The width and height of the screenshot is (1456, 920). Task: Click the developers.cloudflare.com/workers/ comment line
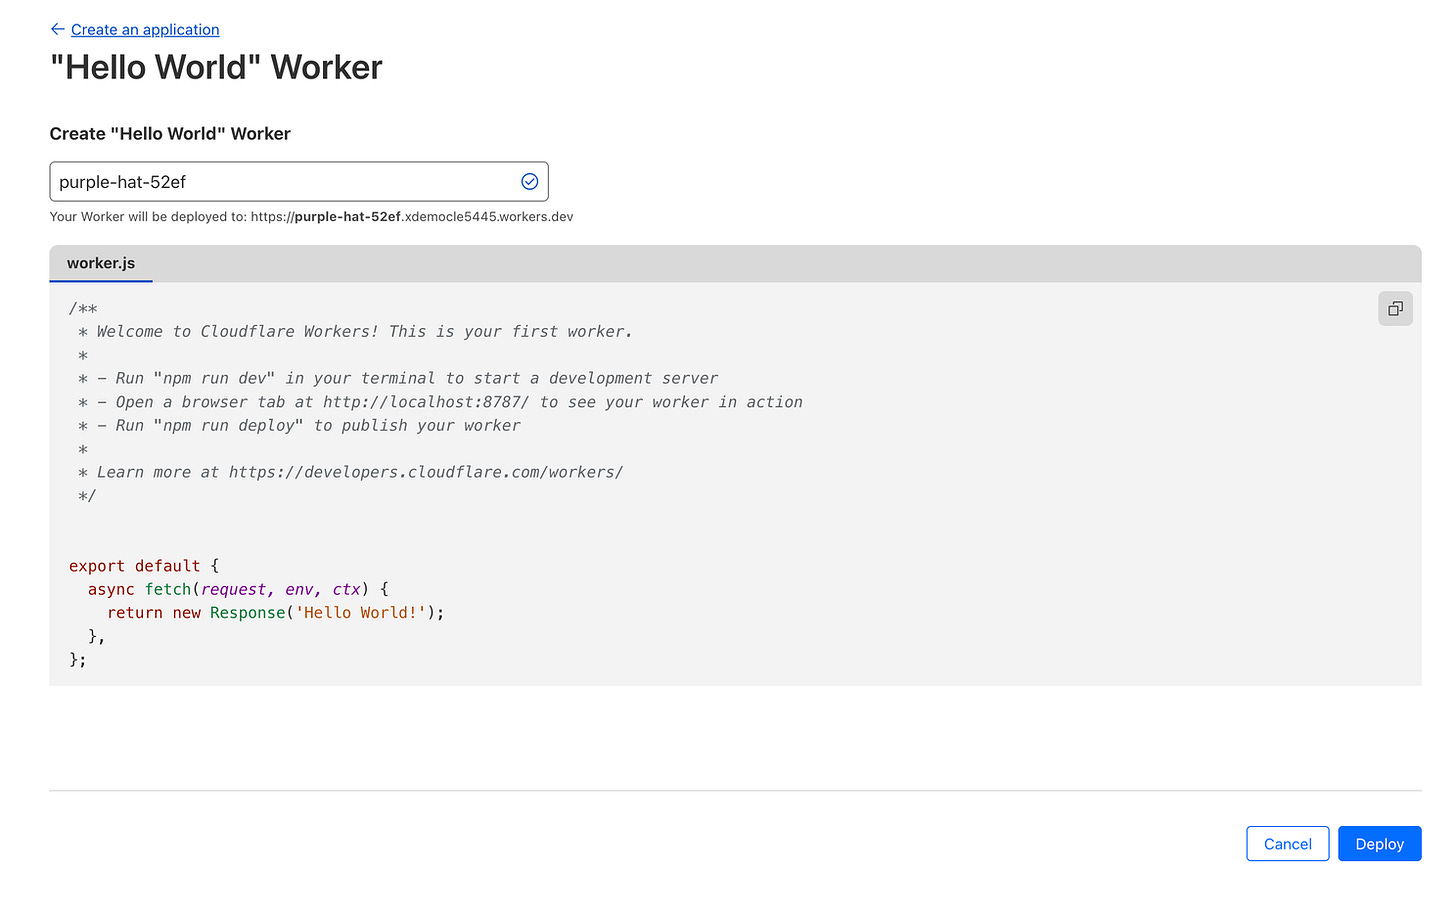point(350,472)
